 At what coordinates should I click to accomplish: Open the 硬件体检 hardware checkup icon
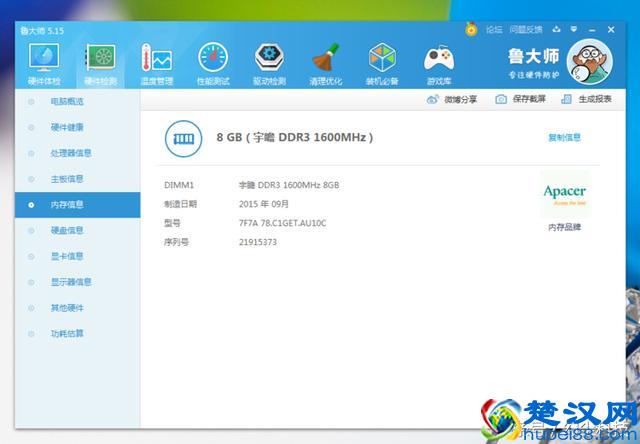(44, 64)
